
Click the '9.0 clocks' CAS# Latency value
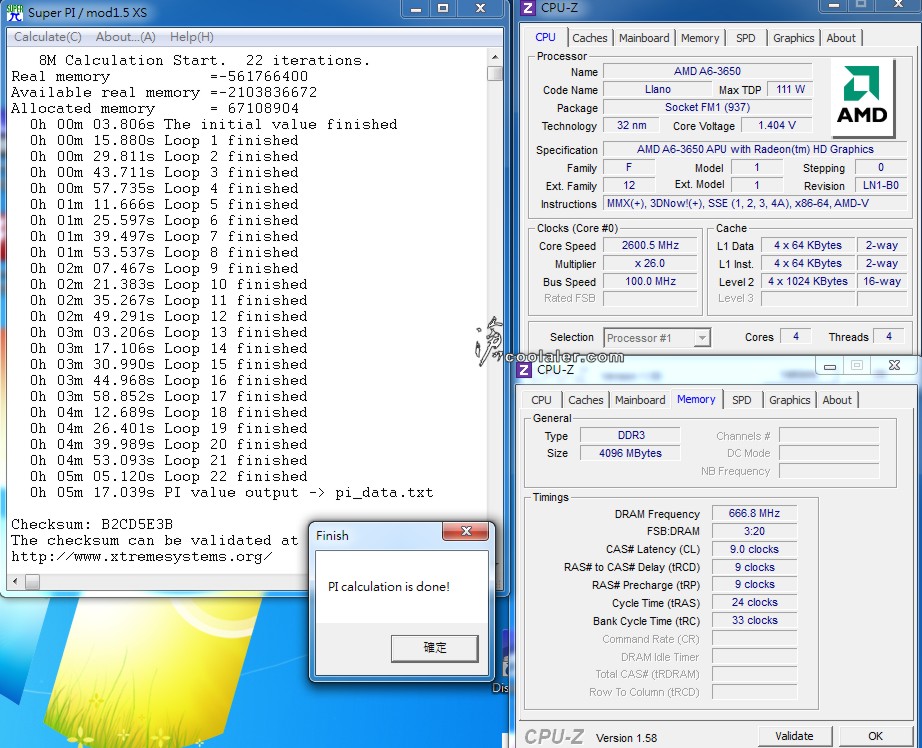(754, 549)
